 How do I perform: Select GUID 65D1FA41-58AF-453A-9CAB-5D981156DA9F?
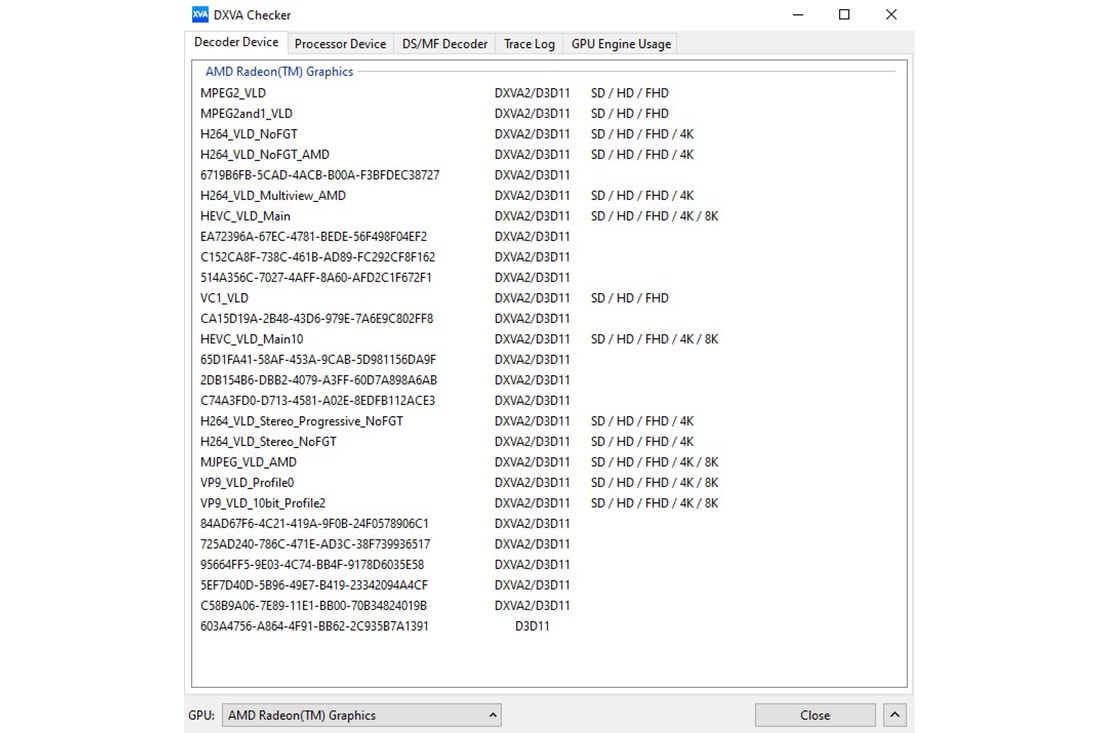[318, 360]
